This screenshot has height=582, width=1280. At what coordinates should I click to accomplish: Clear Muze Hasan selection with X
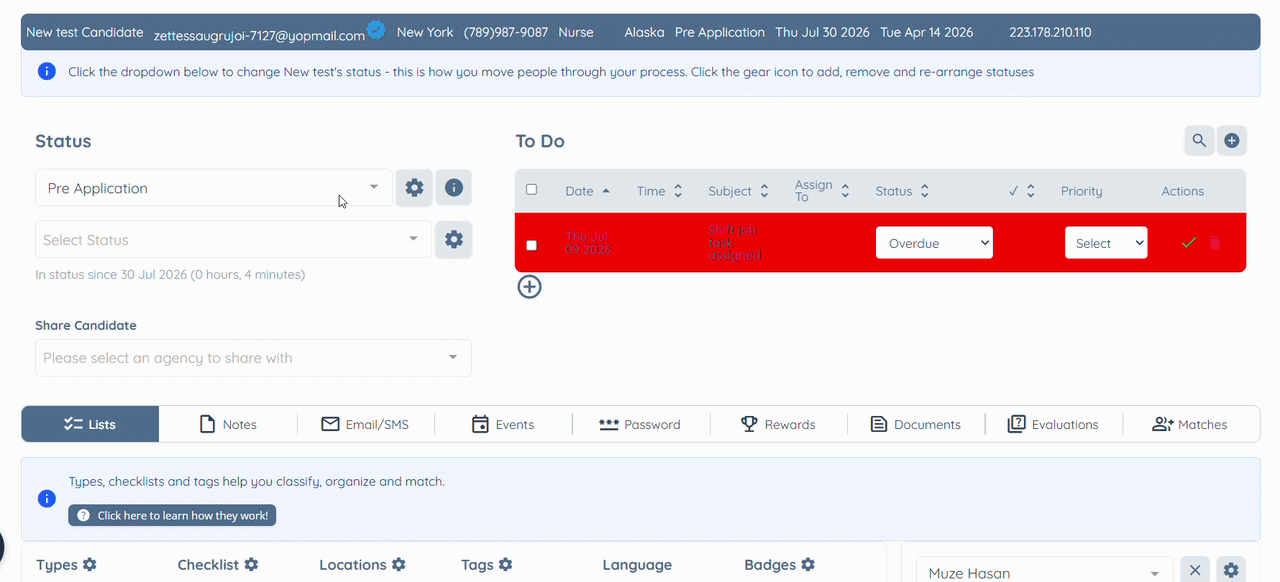[1195, 570]
